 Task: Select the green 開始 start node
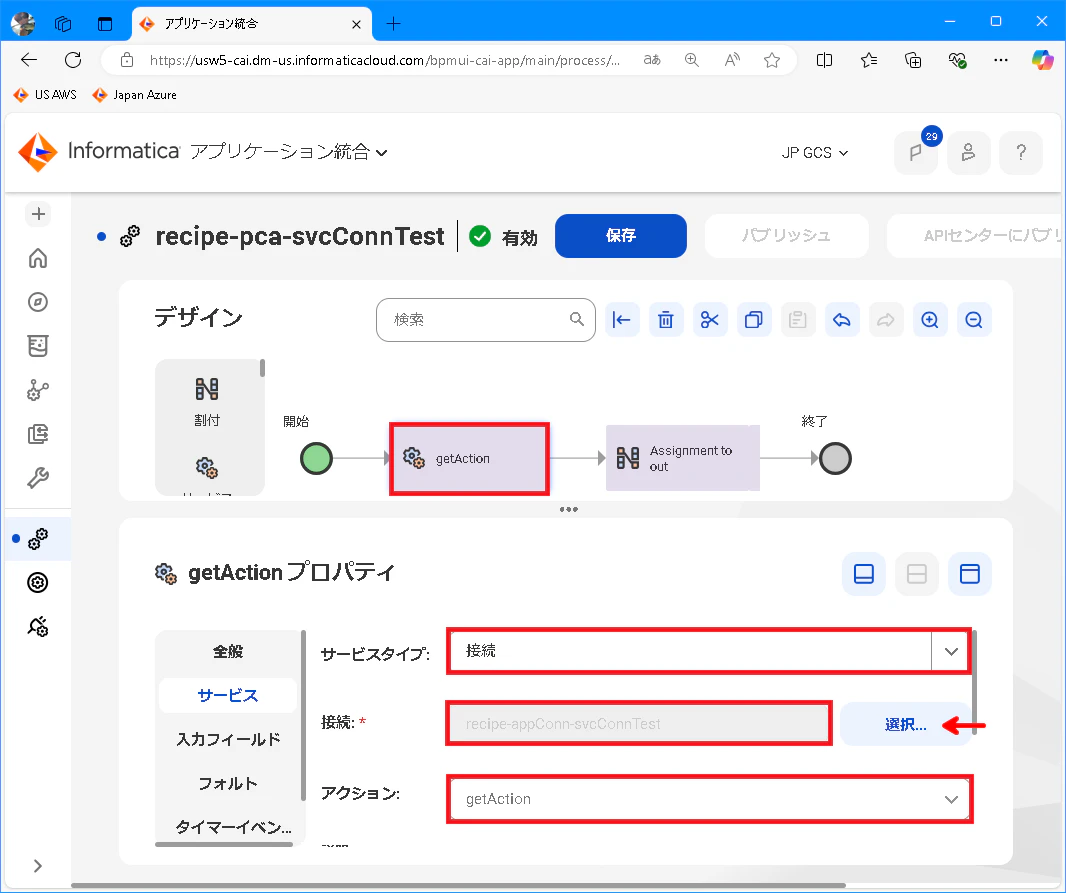pos(316,458)
